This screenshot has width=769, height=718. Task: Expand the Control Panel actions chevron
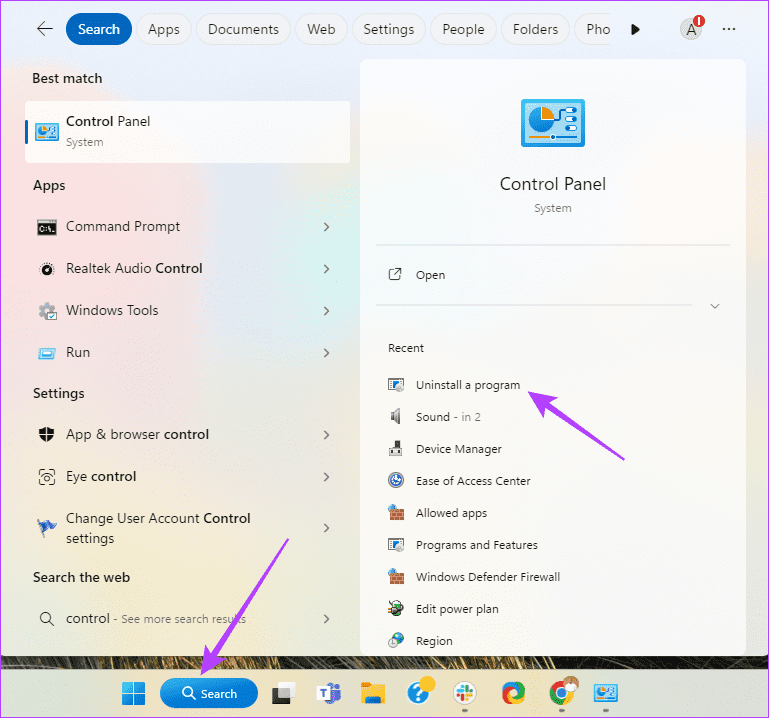pyautogui.click(x=714, y=306)
